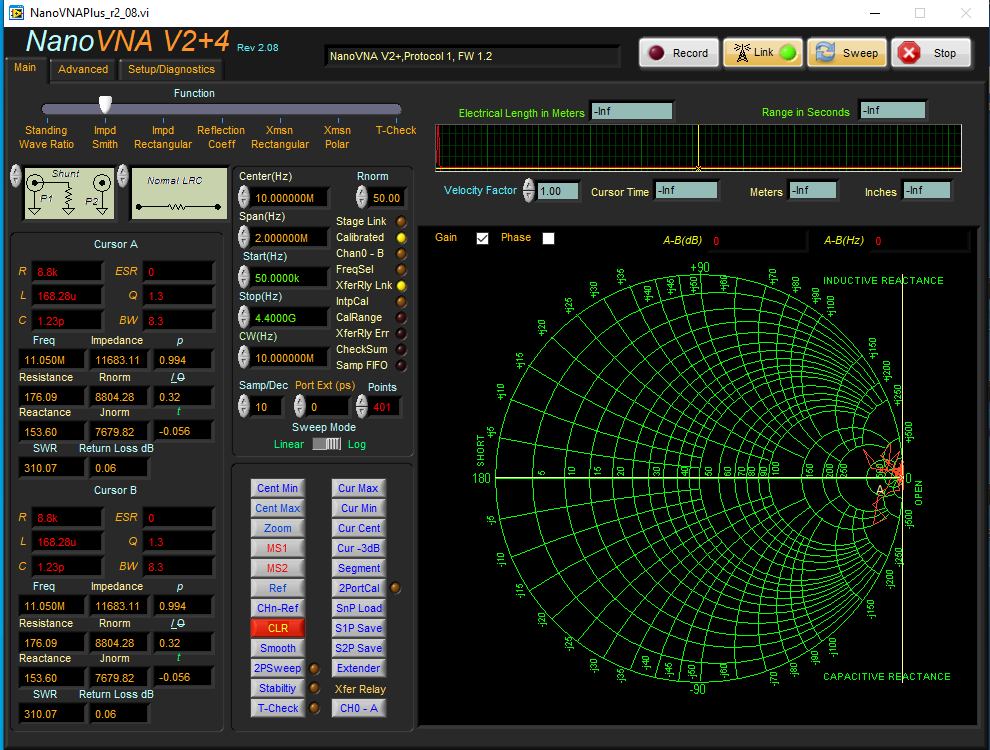Click the Velocity Factor input field
This screenshot has height=750, width=990.
click(x=558, y=191)
